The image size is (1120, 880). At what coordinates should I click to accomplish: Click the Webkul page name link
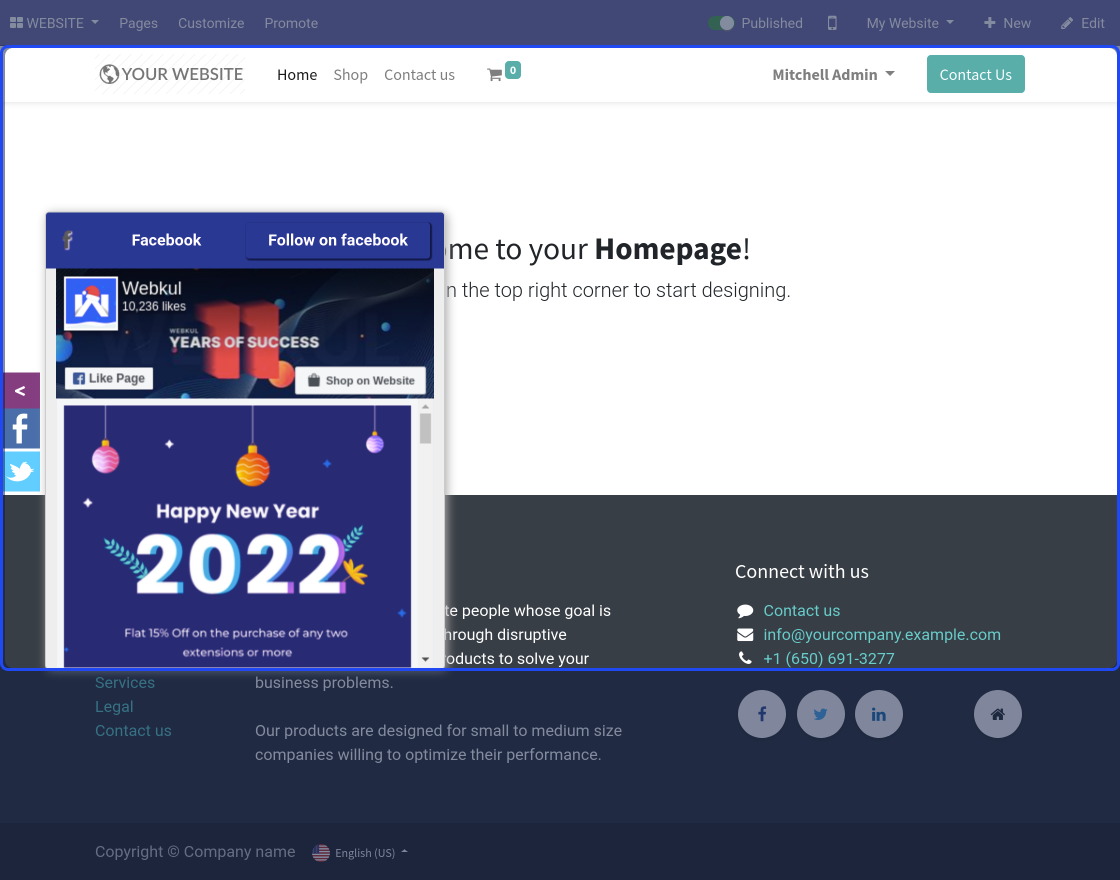point(151,288)
